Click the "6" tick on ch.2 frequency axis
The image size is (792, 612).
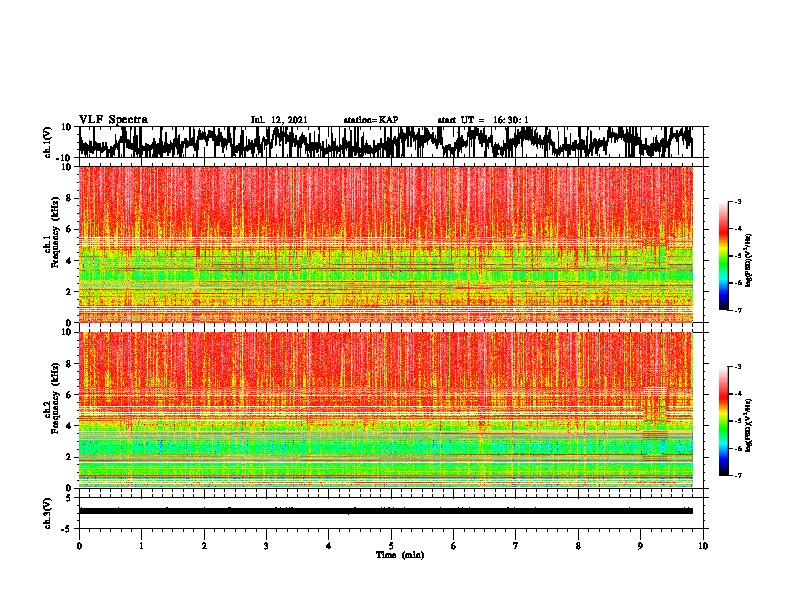coord(70,394)
